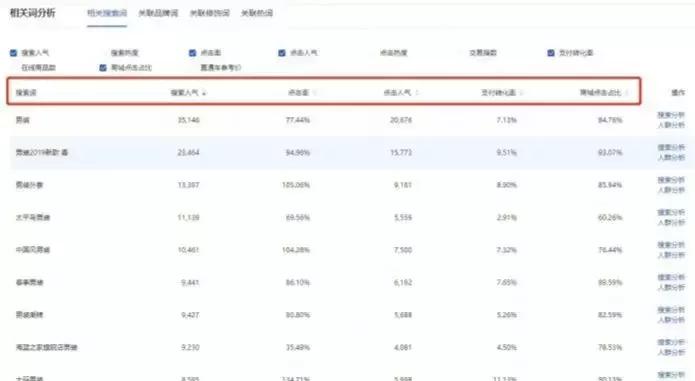This screenshot has width=695, height=381.
Task: Open 搜索分析 for the 男装外套 row
Action: 671,180
